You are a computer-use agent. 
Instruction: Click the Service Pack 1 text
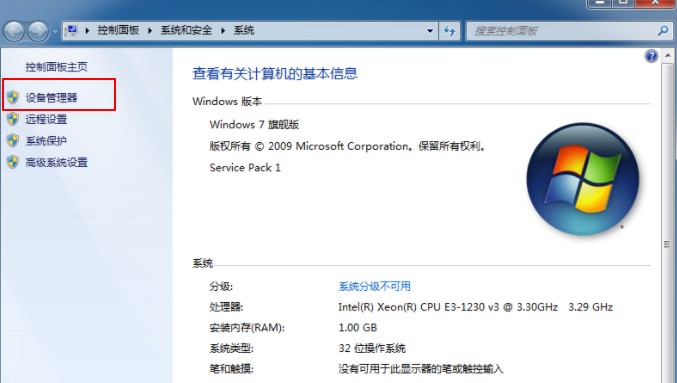click(245, 168)
